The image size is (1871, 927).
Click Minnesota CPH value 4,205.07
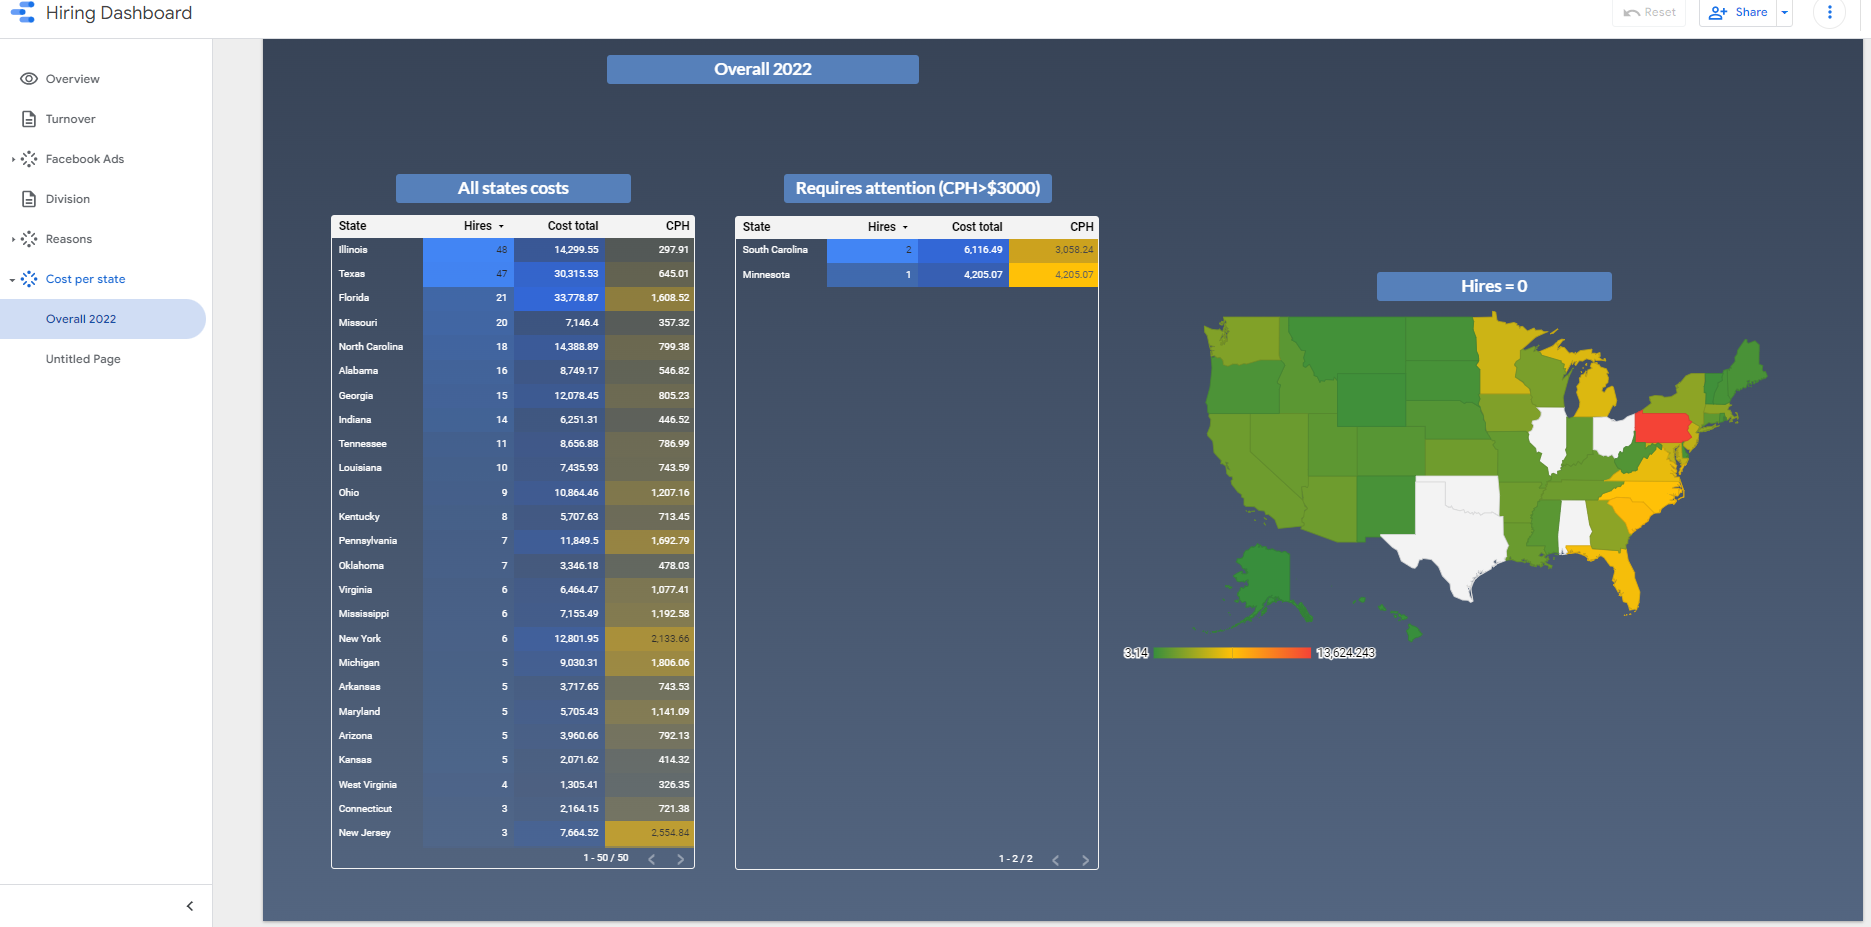(1053, 275)
